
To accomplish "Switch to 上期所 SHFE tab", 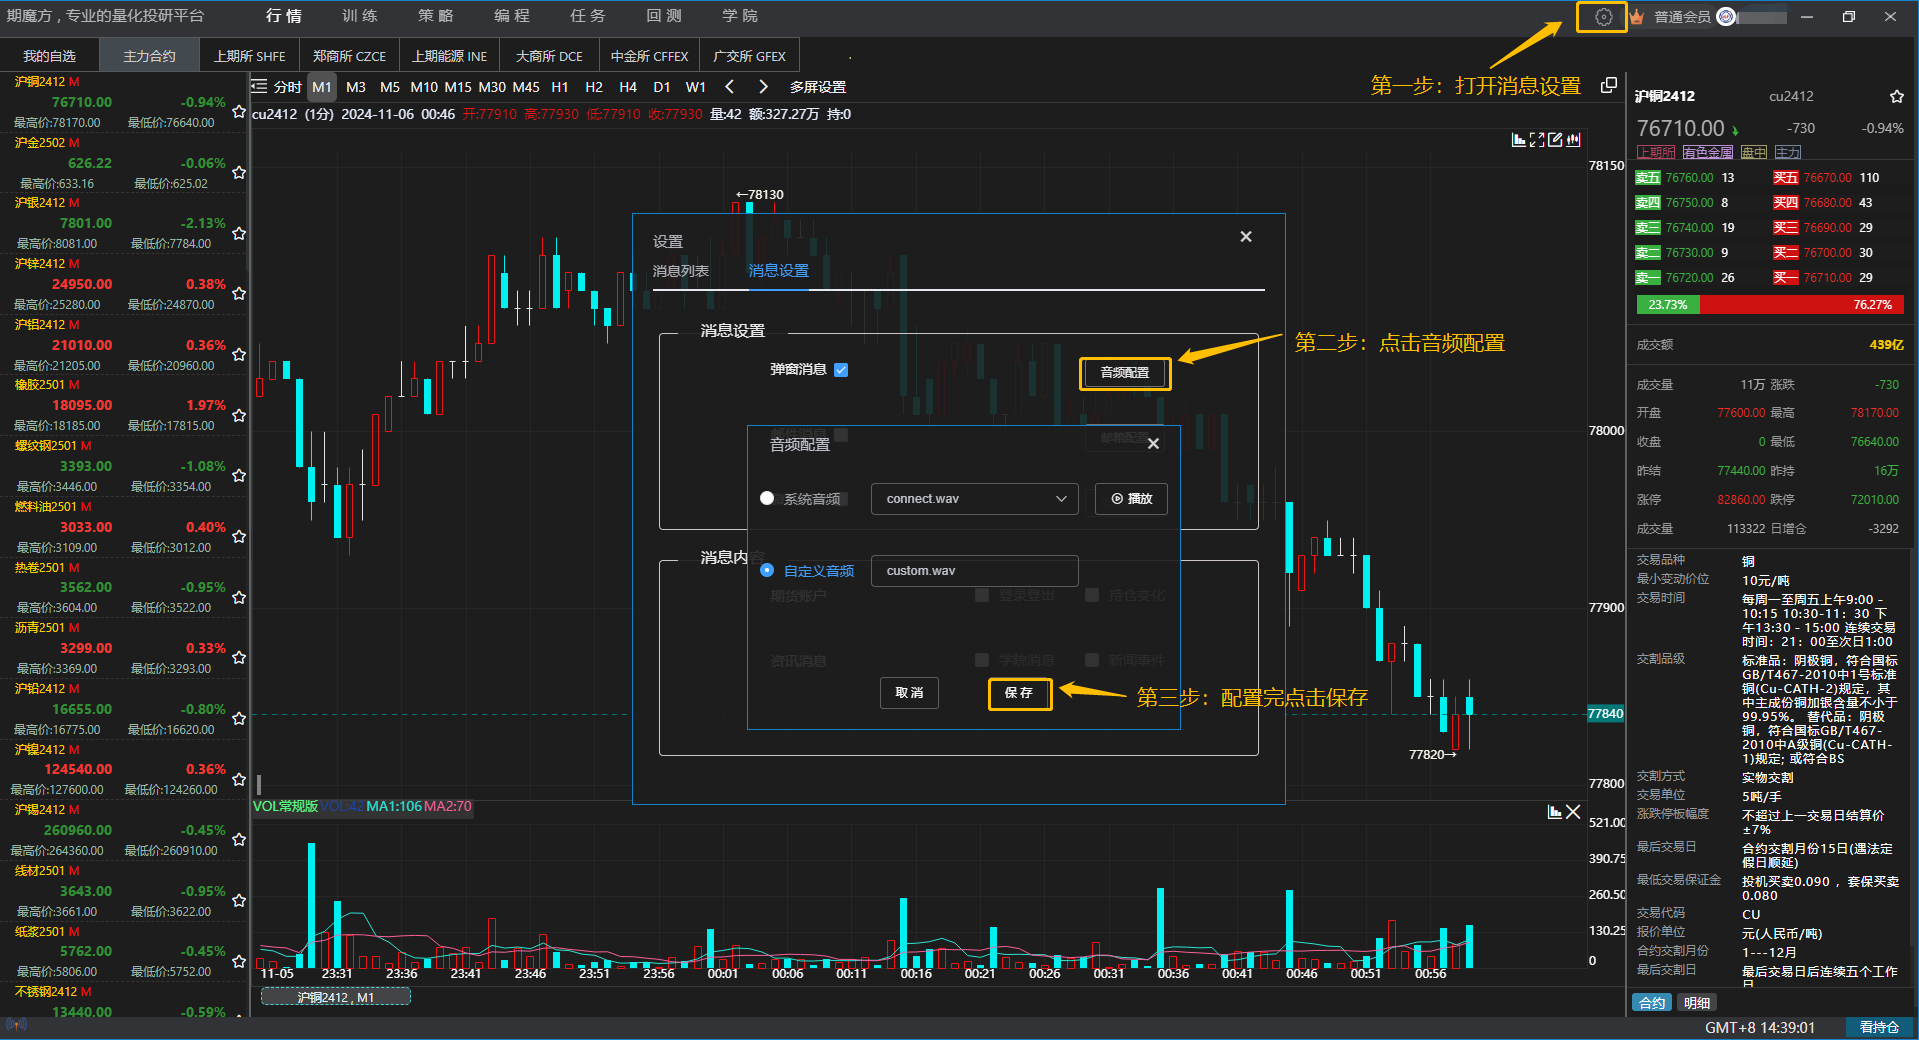I will [x=249, y=56].
